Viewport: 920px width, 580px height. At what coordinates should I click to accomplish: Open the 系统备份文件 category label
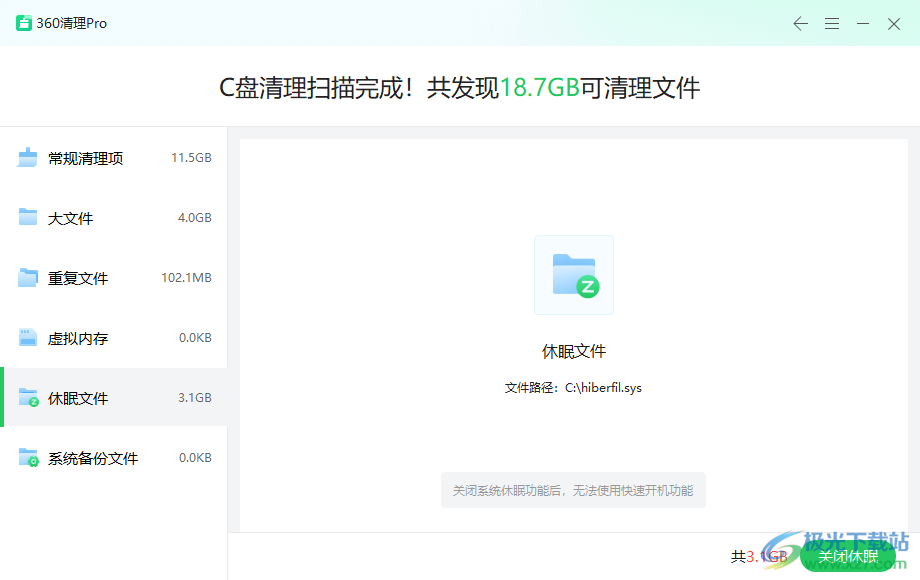(93, 458)
